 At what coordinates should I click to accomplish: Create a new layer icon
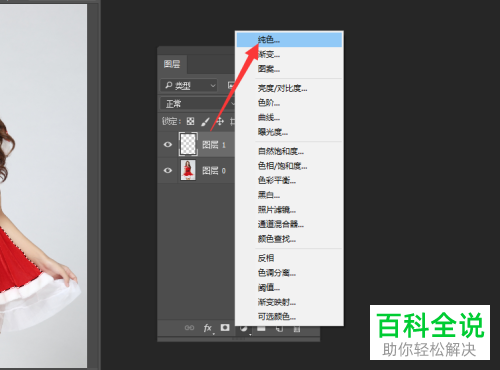pyautogui.click(x=279, y=329)
